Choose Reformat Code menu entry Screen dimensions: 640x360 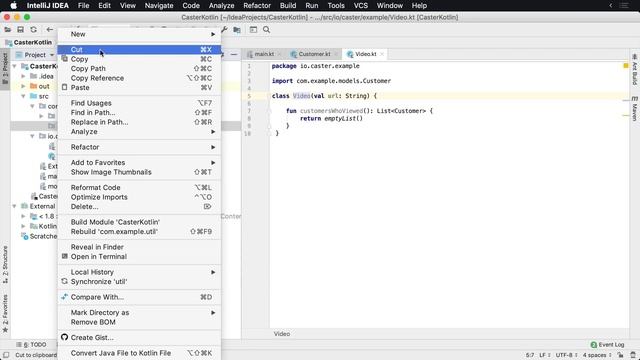[139, 187]
